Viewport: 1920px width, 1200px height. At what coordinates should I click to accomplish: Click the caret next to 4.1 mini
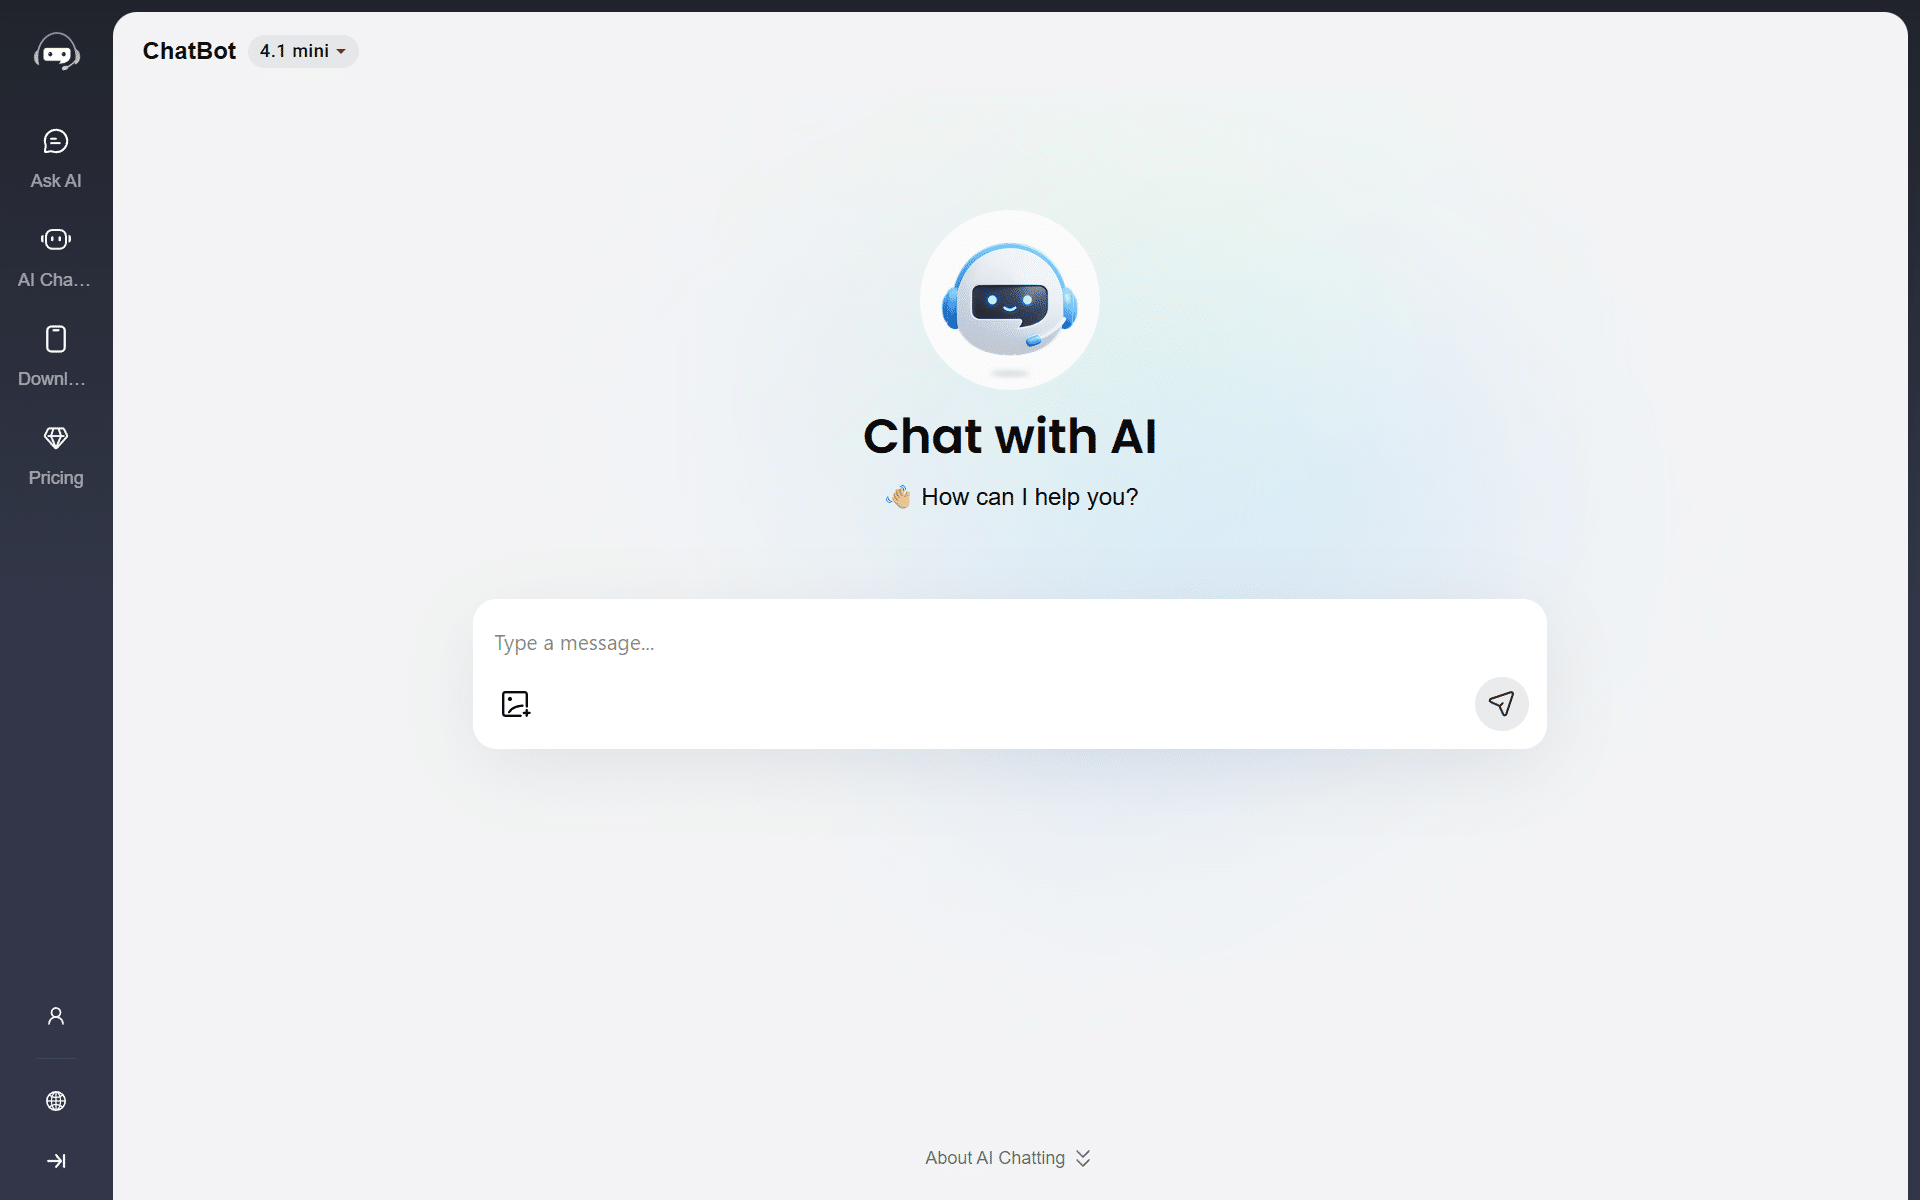click(341, 52)
